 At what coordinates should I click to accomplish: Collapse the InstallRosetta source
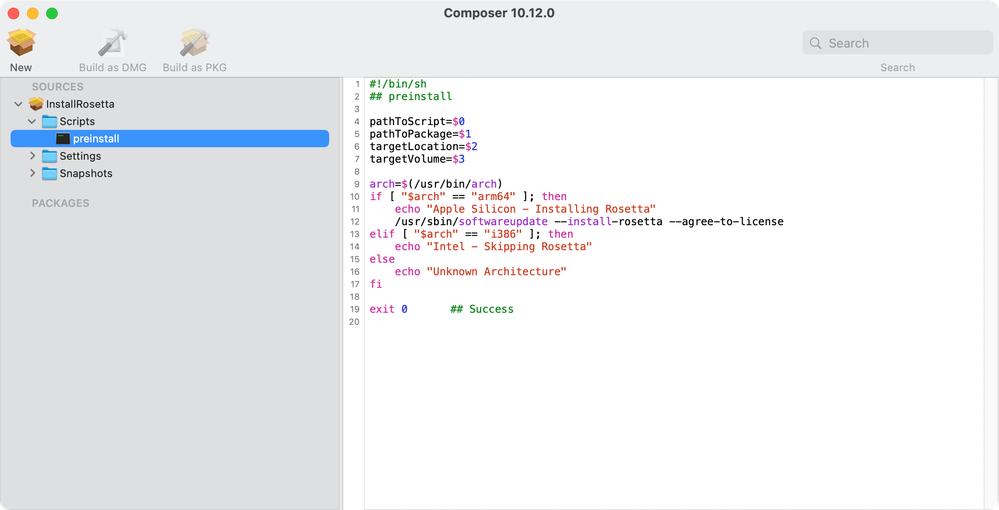click(x=18, y=104)
